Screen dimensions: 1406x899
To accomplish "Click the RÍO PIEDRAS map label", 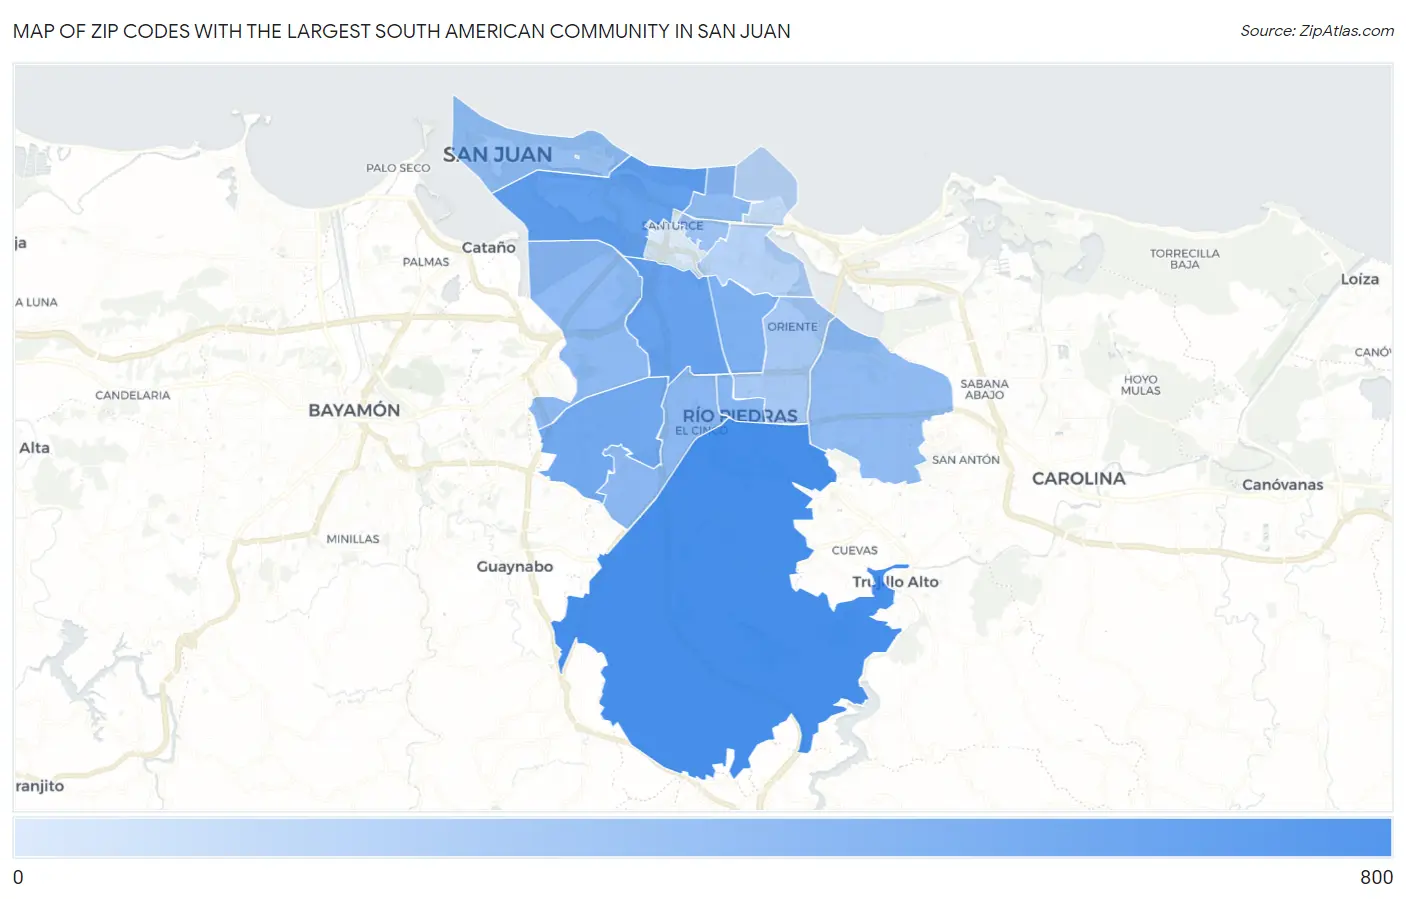I will pyautogui.click(x=740, y=415).
